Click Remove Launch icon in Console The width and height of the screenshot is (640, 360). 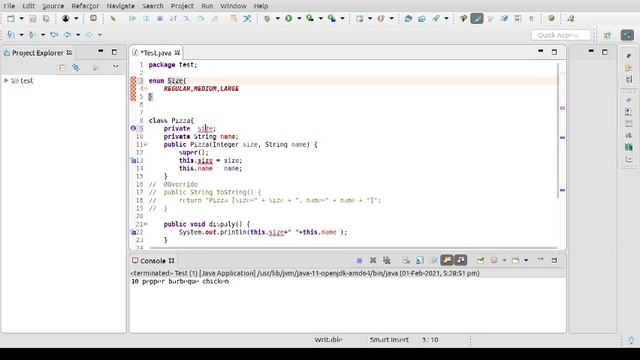tap(373, 260)
